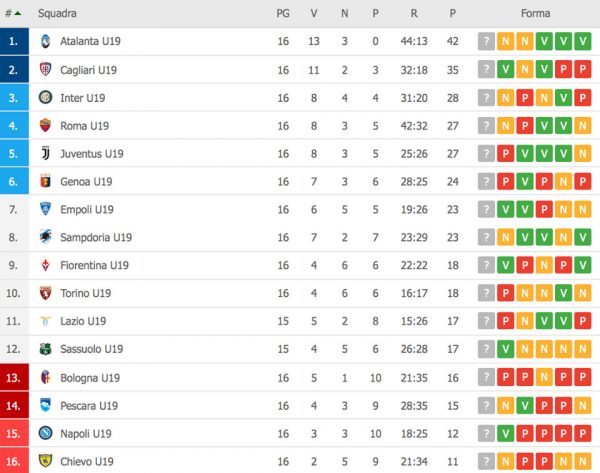Click the Fiorentina U19 team logo
This screenshot has height=473, width=600.
point(45,266)
